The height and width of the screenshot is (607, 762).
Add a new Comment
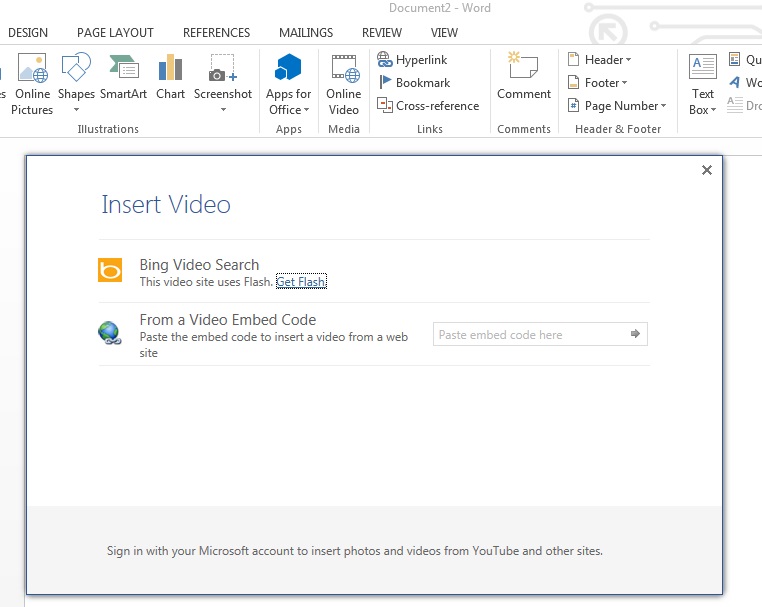click(524, 77)
